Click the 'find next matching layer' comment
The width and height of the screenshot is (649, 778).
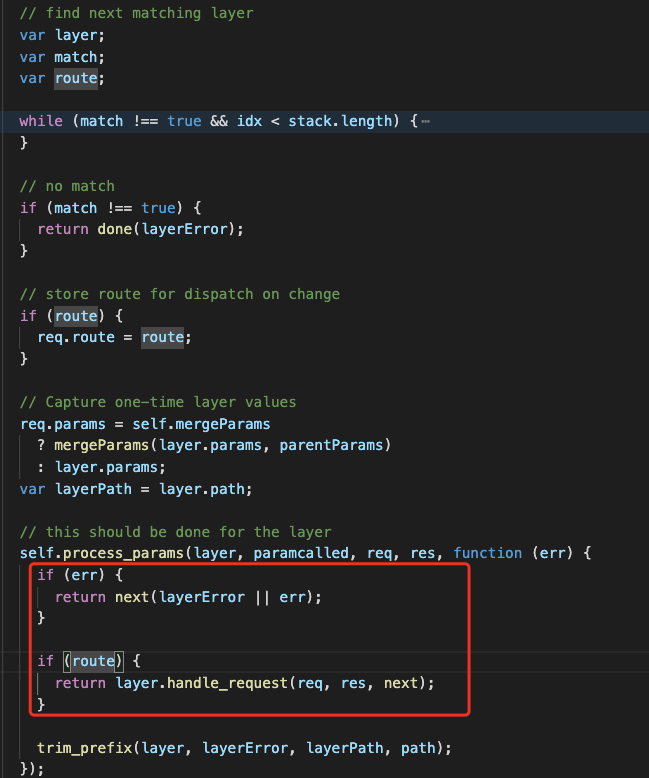pyautogui.click(x=136, y=13)
